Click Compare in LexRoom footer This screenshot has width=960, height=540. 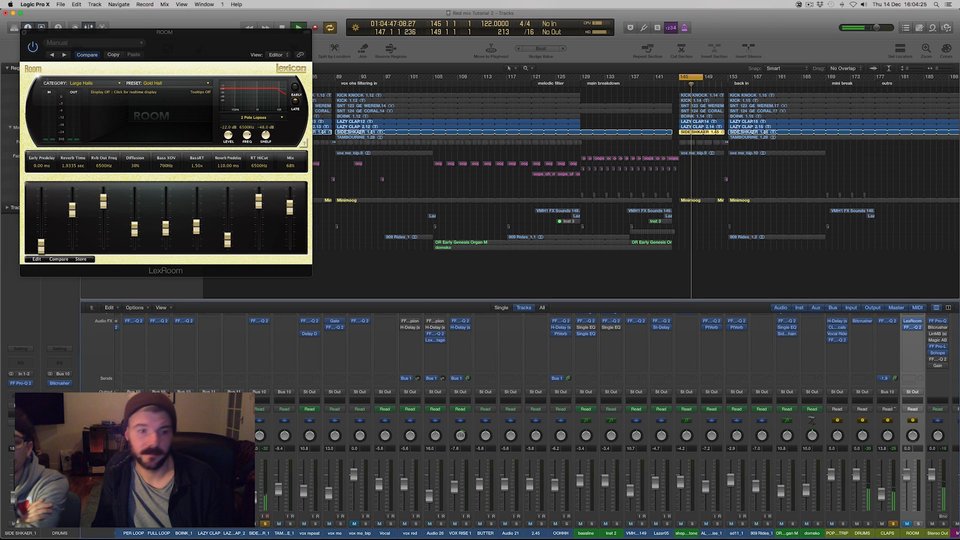[x=59, y=259]
